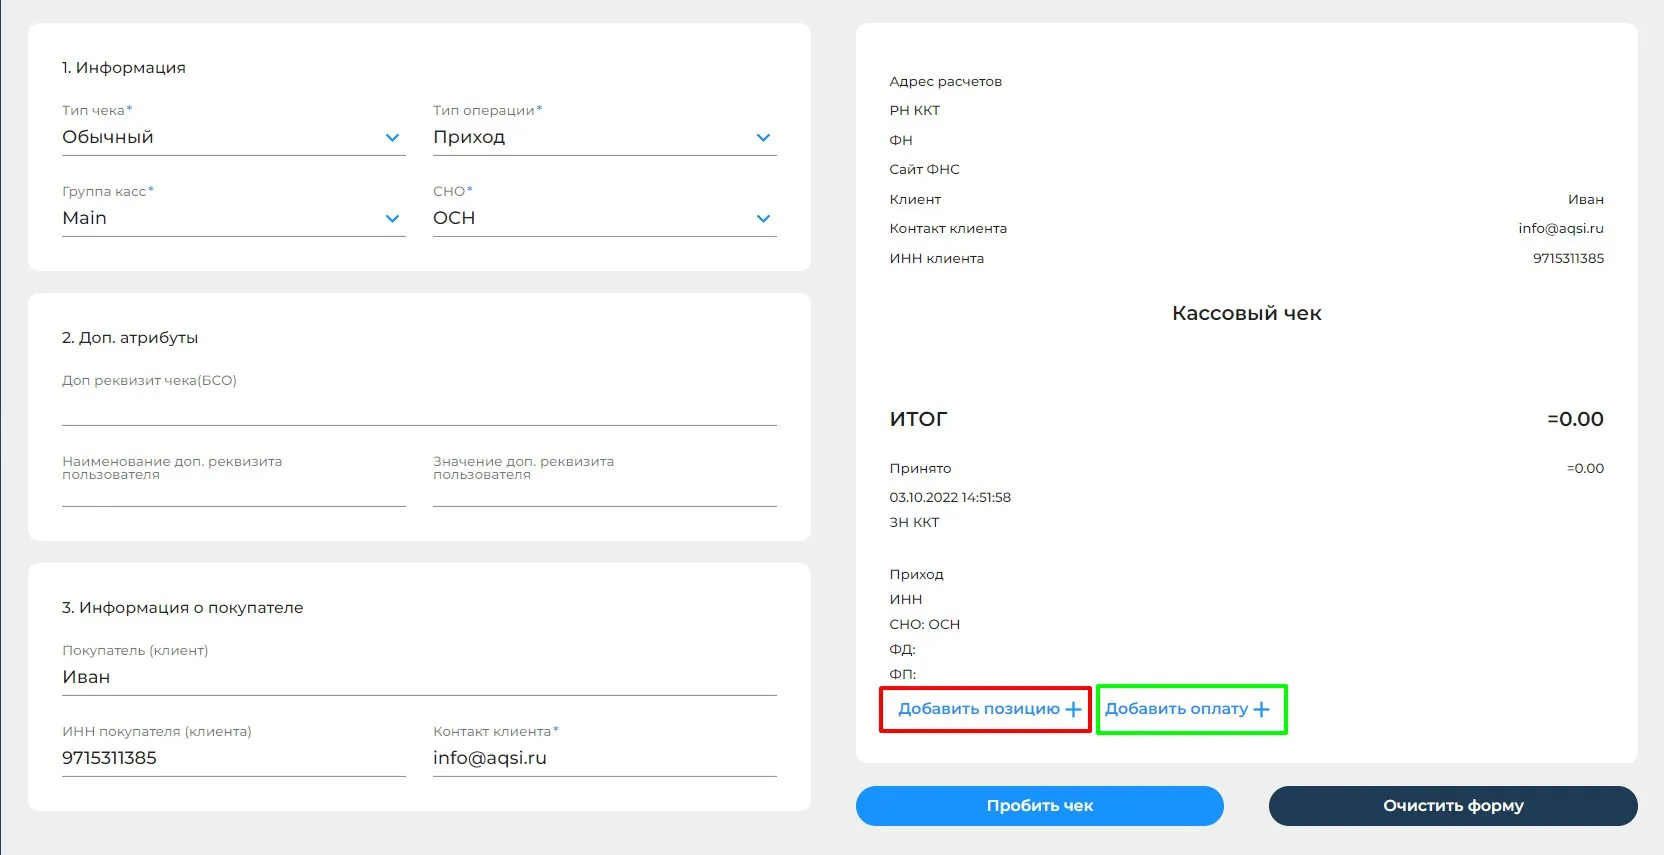Open the Тип операции dropdown chevron
Image resolution: width=1664 pixels, height=855 pixels.
763,138
